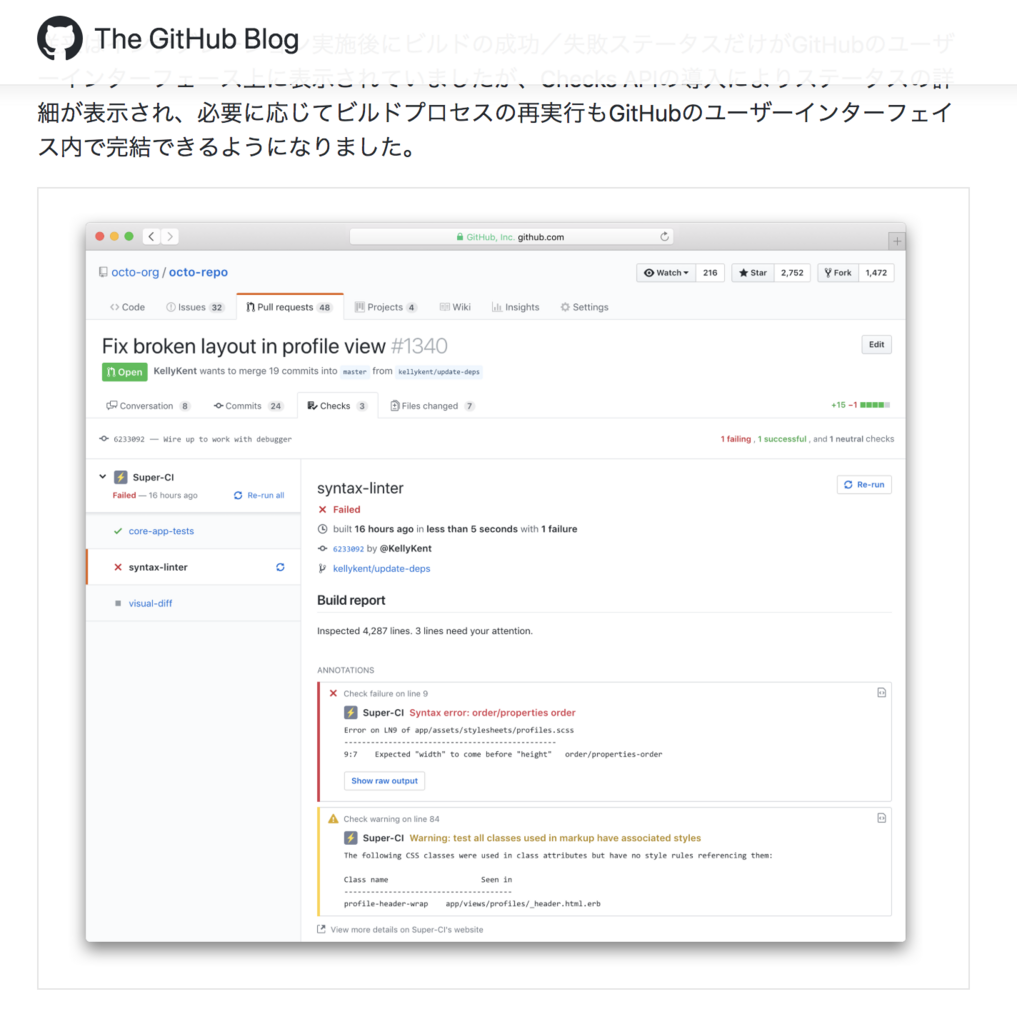Click the diffstat bar showing +15 −1
The image size is (1017, 1024).
tap(860, 405)
